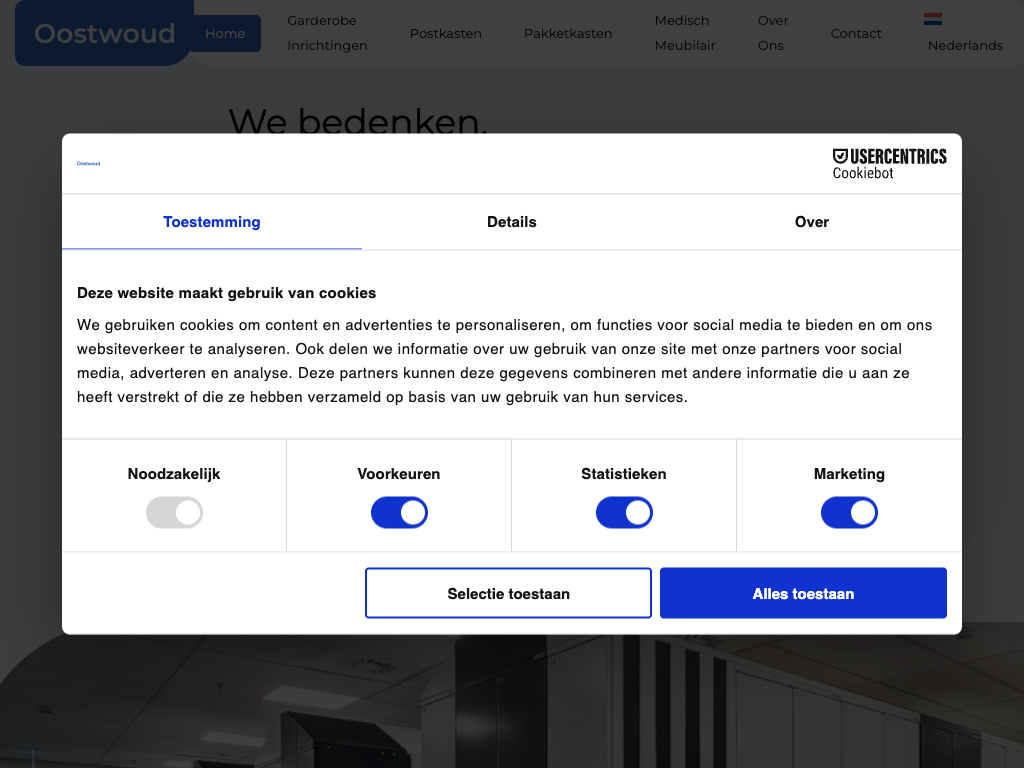The height and width of the screenshot is (768, 1024).
Task: Disable the Voorkeuren cookies toggle
Action: (399, 513)
